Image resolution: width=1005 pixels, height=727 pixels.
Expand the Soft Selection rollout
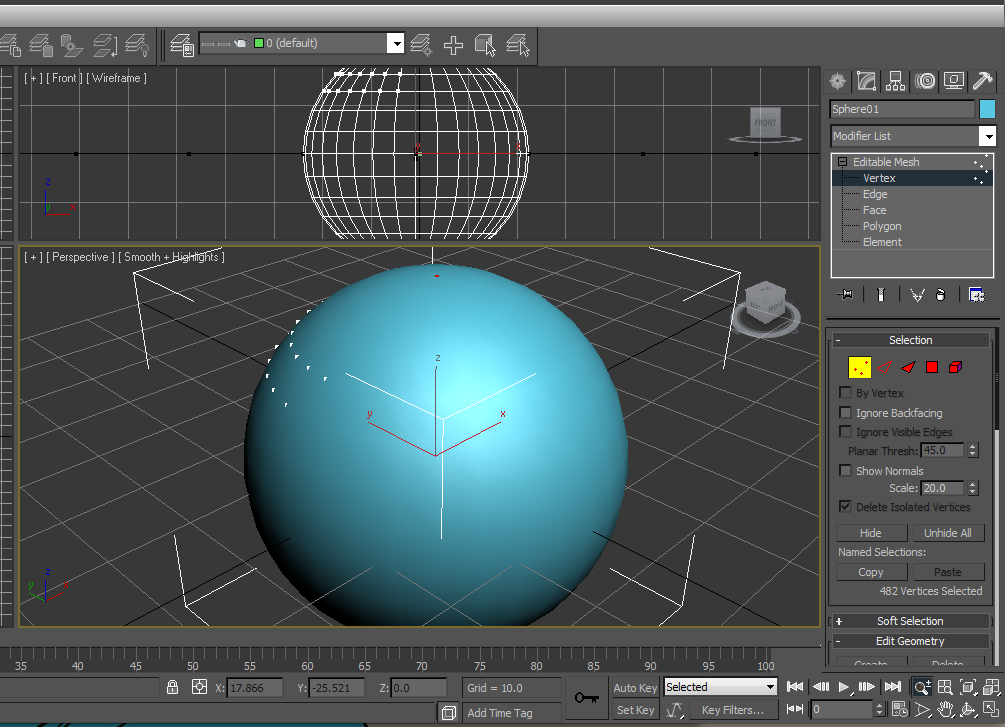point(909,621)
